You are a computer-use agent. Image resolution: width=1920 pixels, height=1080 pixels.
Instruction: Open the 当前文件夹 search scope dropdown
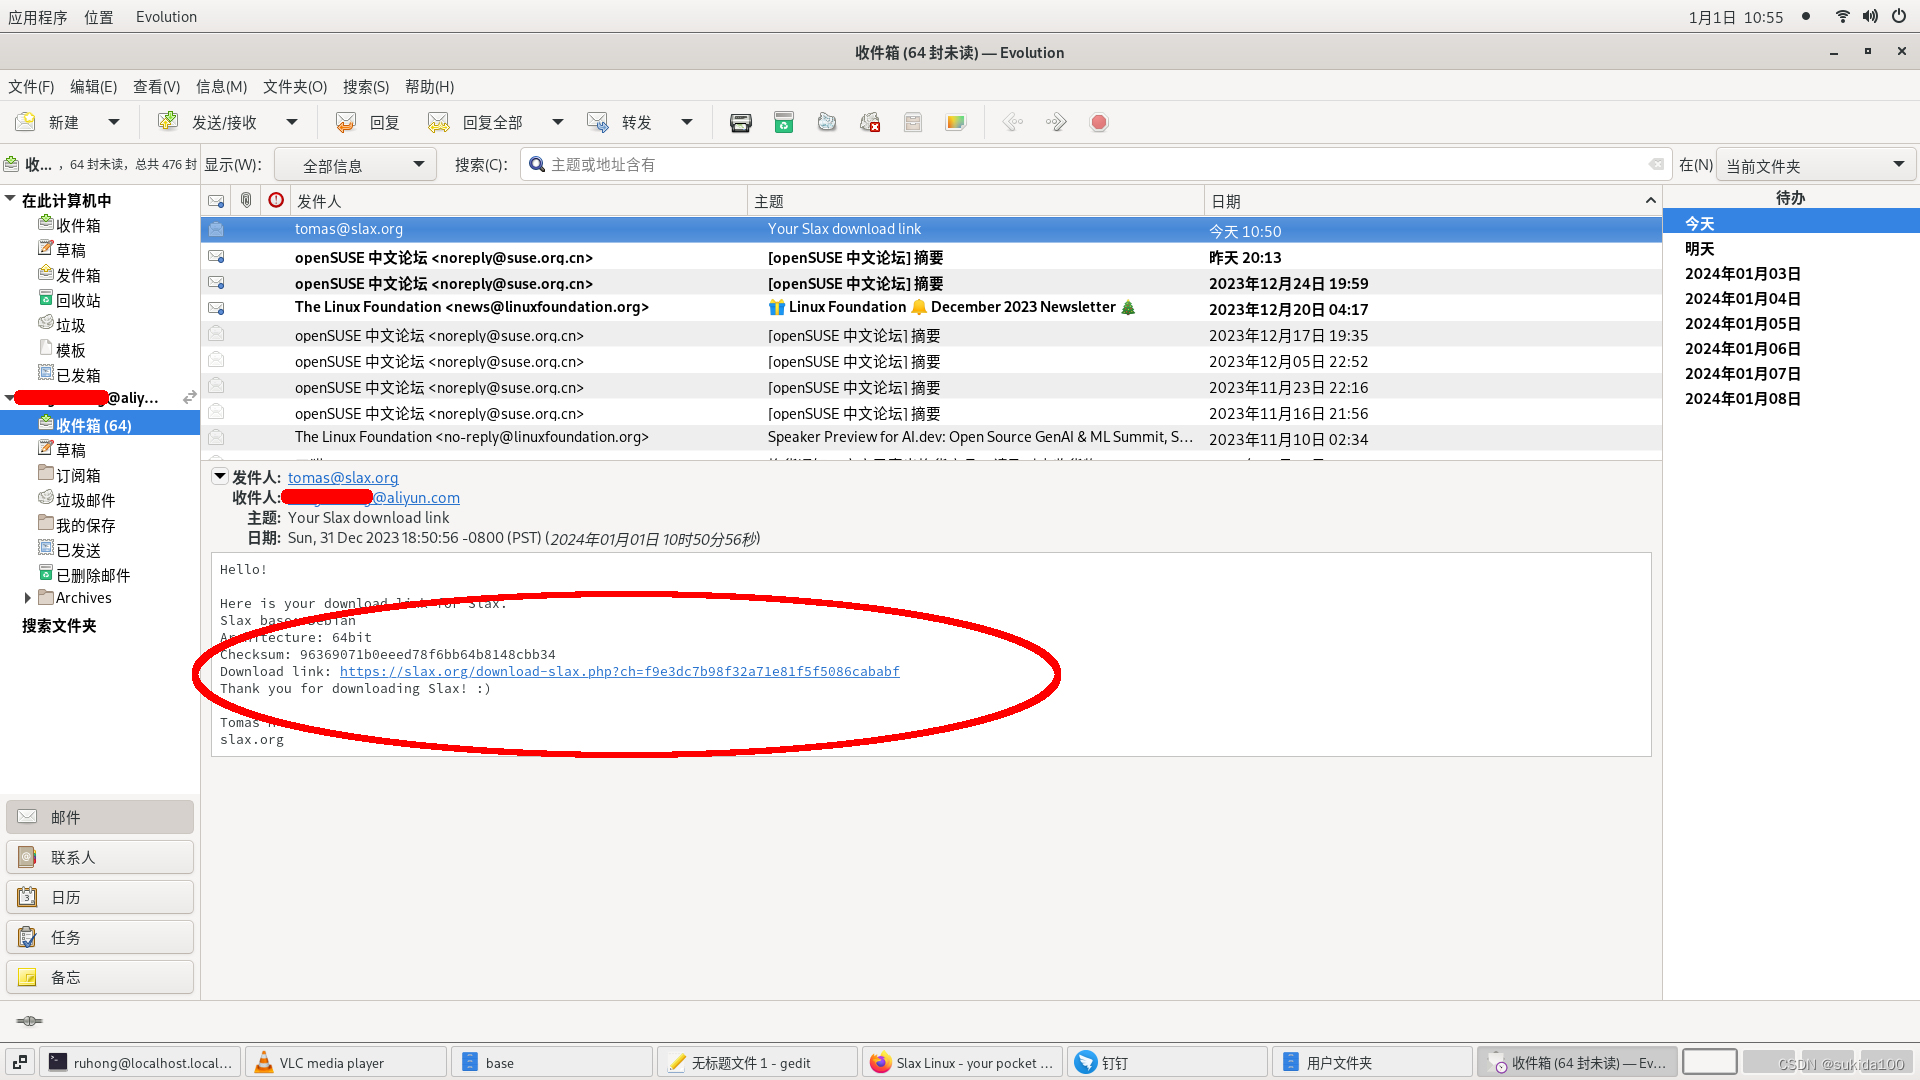point(1815,165)
